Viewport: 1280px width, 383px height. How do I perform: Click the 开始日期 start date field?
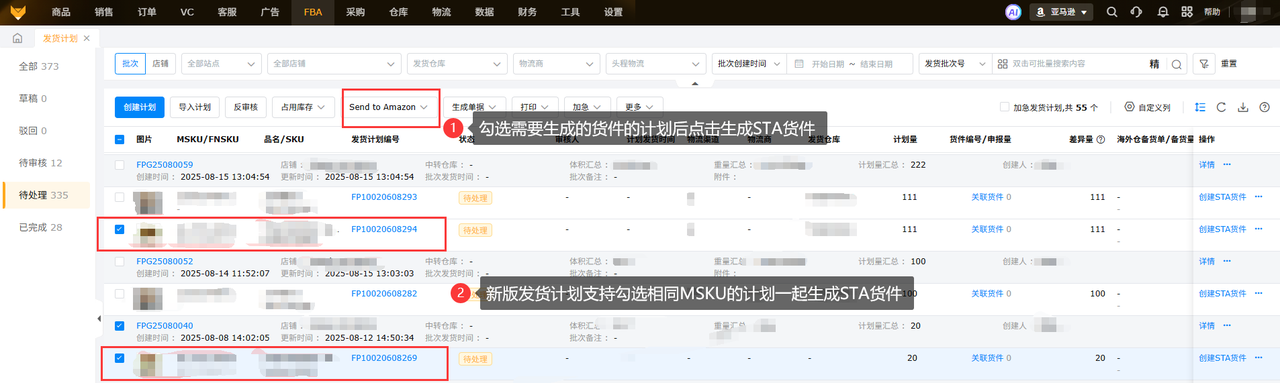click(828, 63)
